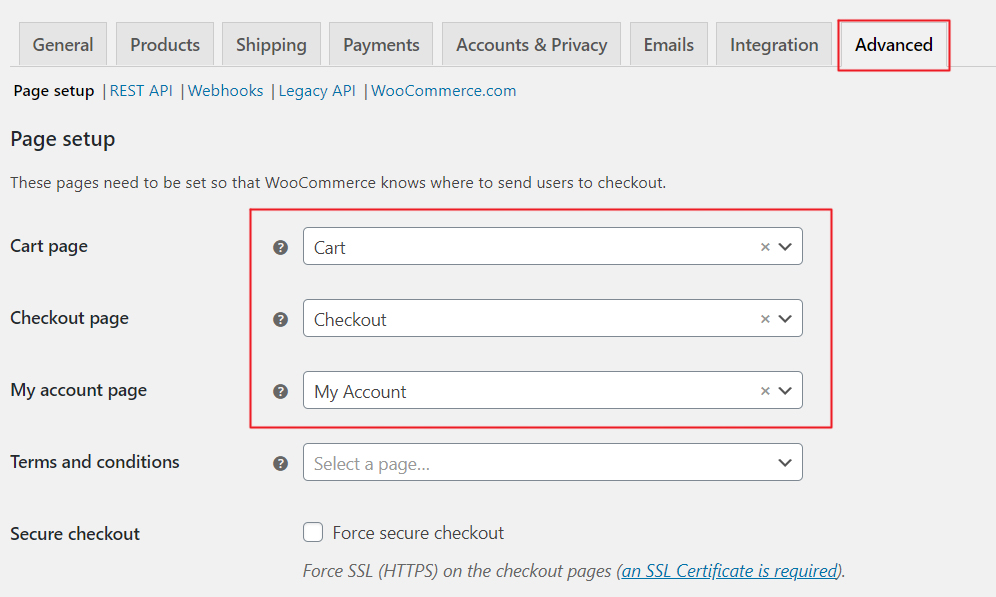Clear the My Account page selection with the x
Viewport: 996px width, 597px height.
tap(765, 391)
